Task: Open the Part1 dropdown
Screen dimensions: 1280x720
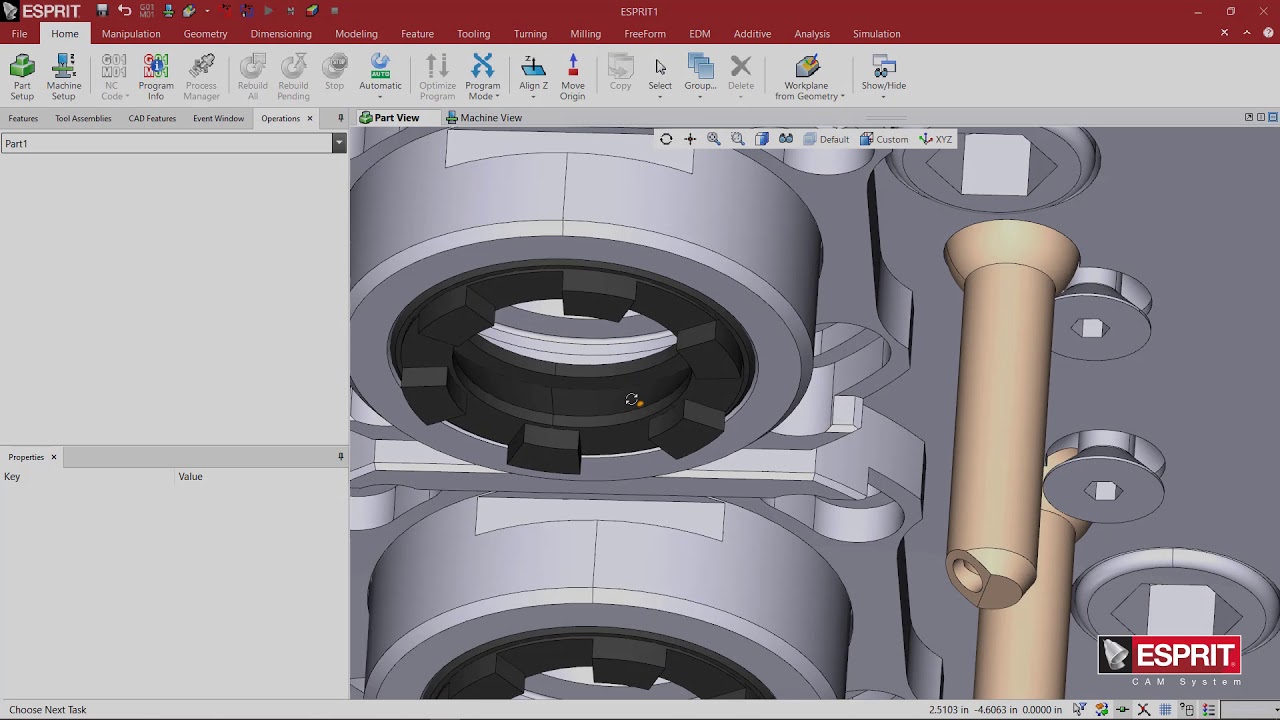Action: point(339,143)
